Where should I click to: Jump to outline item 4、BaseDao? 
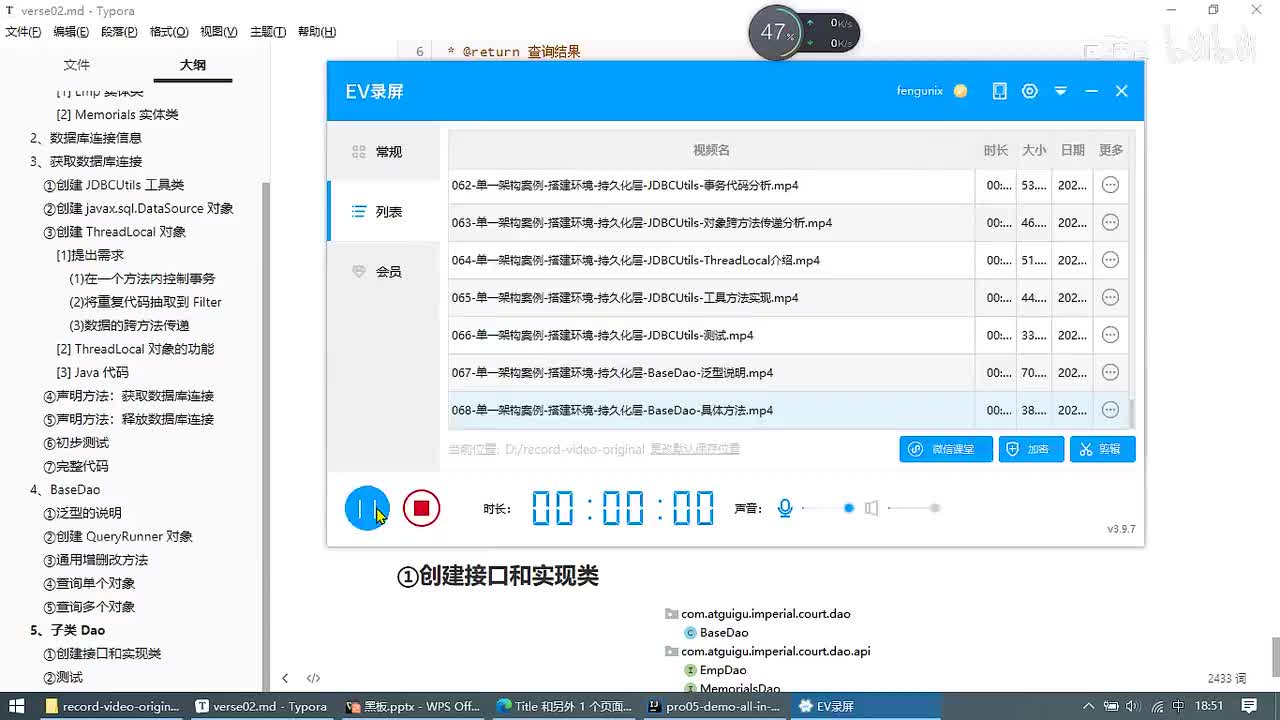pyautogui.click(x=65, y=490)
